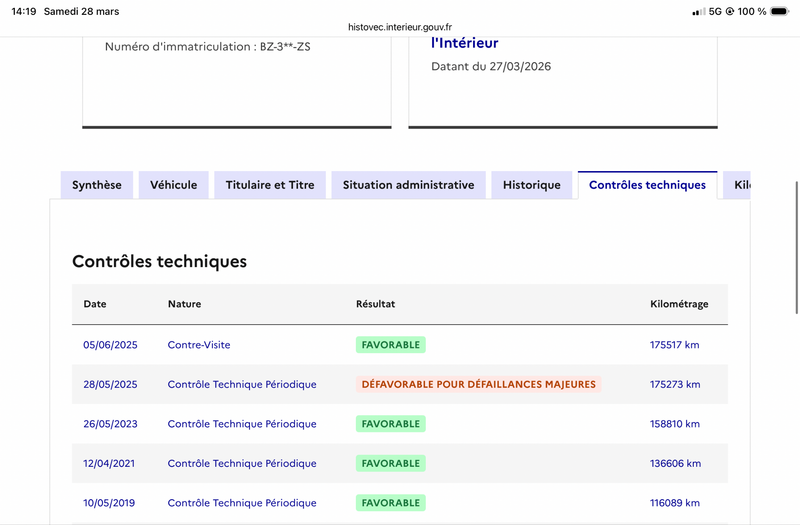
Task: Click the FAVORABLE badge for 12/04/2021
Action: tap(390, 464)
